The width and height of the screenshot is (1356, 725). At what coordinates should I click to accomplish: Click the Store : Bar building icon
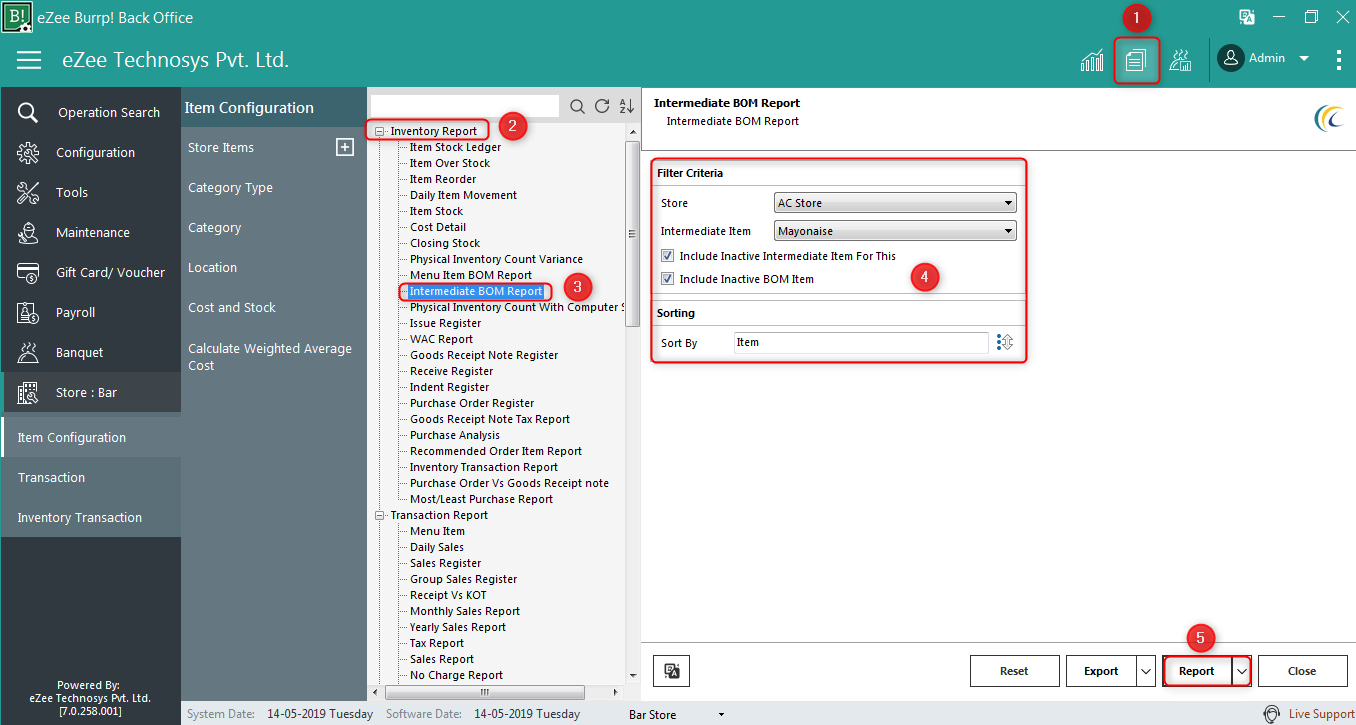pyautogui.click(x=28, y=392)
